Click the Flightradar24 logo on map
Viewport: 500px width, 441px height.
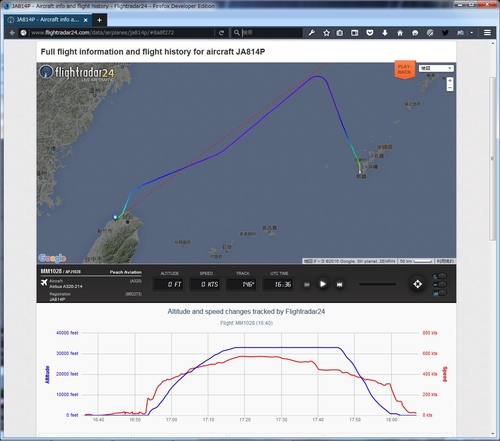[77, 72]
